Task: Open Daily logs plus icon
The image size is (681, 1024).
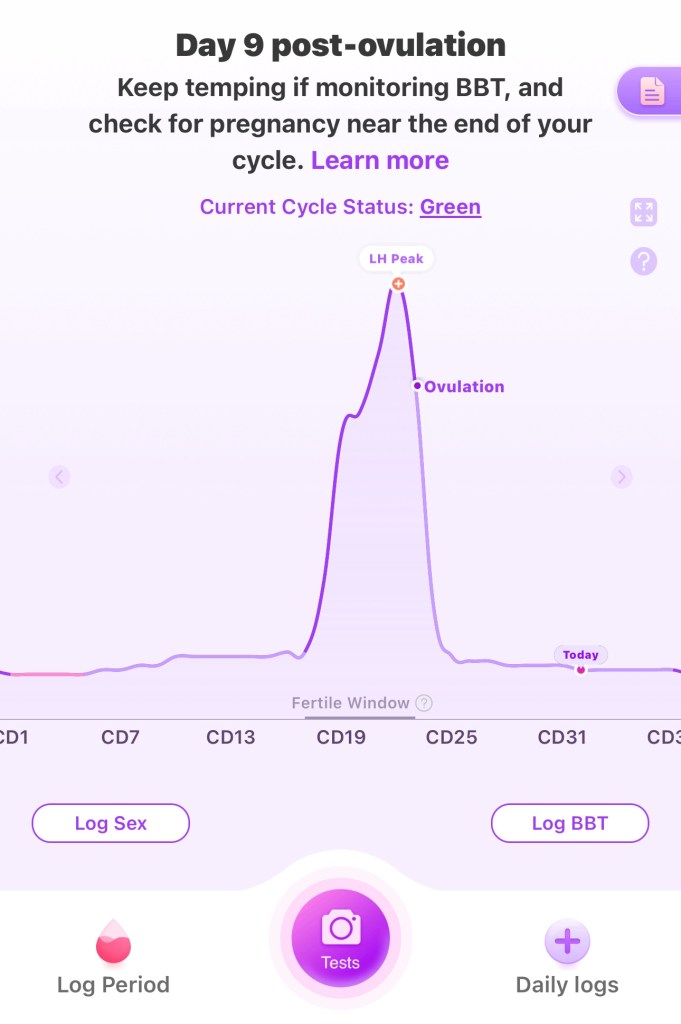Action: [x=567, y=941]
